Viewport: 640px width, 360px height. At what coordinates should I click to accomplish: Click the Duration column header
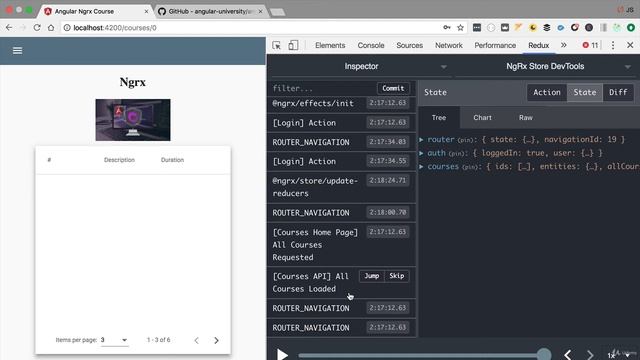(x=172, y=160)
